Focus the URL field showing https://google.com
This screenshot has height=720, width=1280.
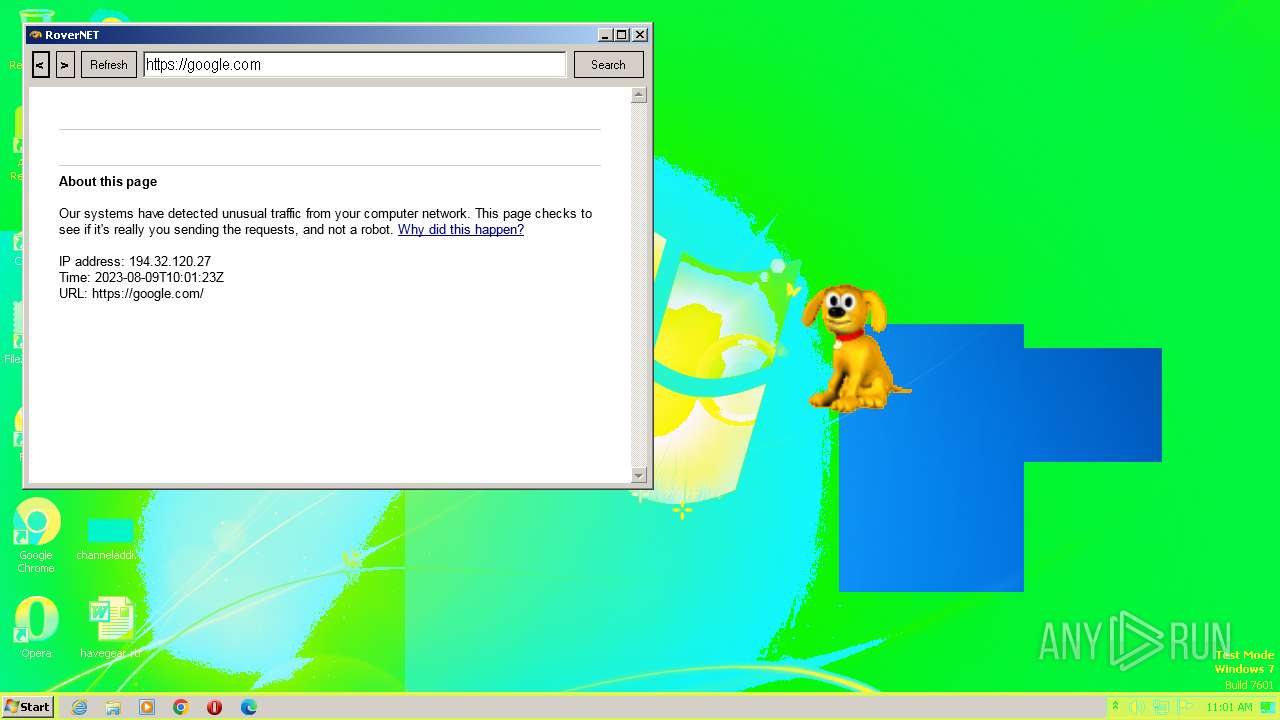click(x=355, y=65)
